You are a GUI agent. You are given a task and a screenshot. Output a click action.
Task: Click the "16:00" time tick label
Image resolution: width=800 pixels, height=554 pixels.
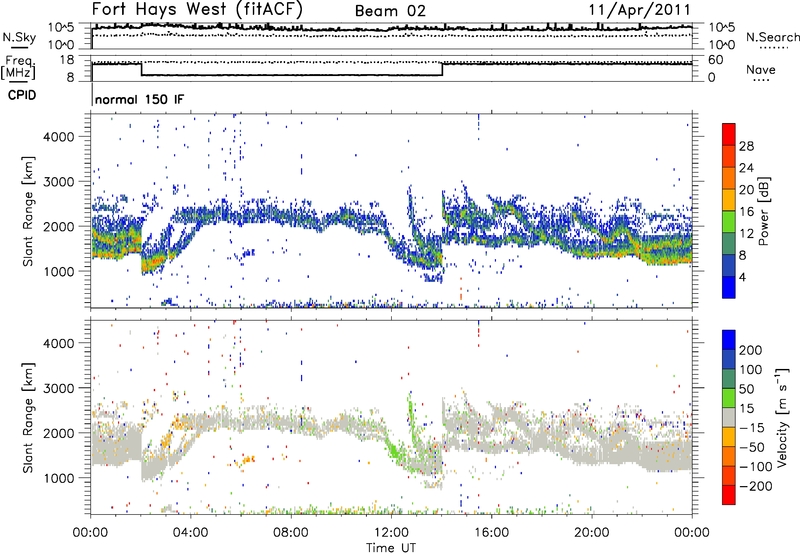(x=491, y=533)
